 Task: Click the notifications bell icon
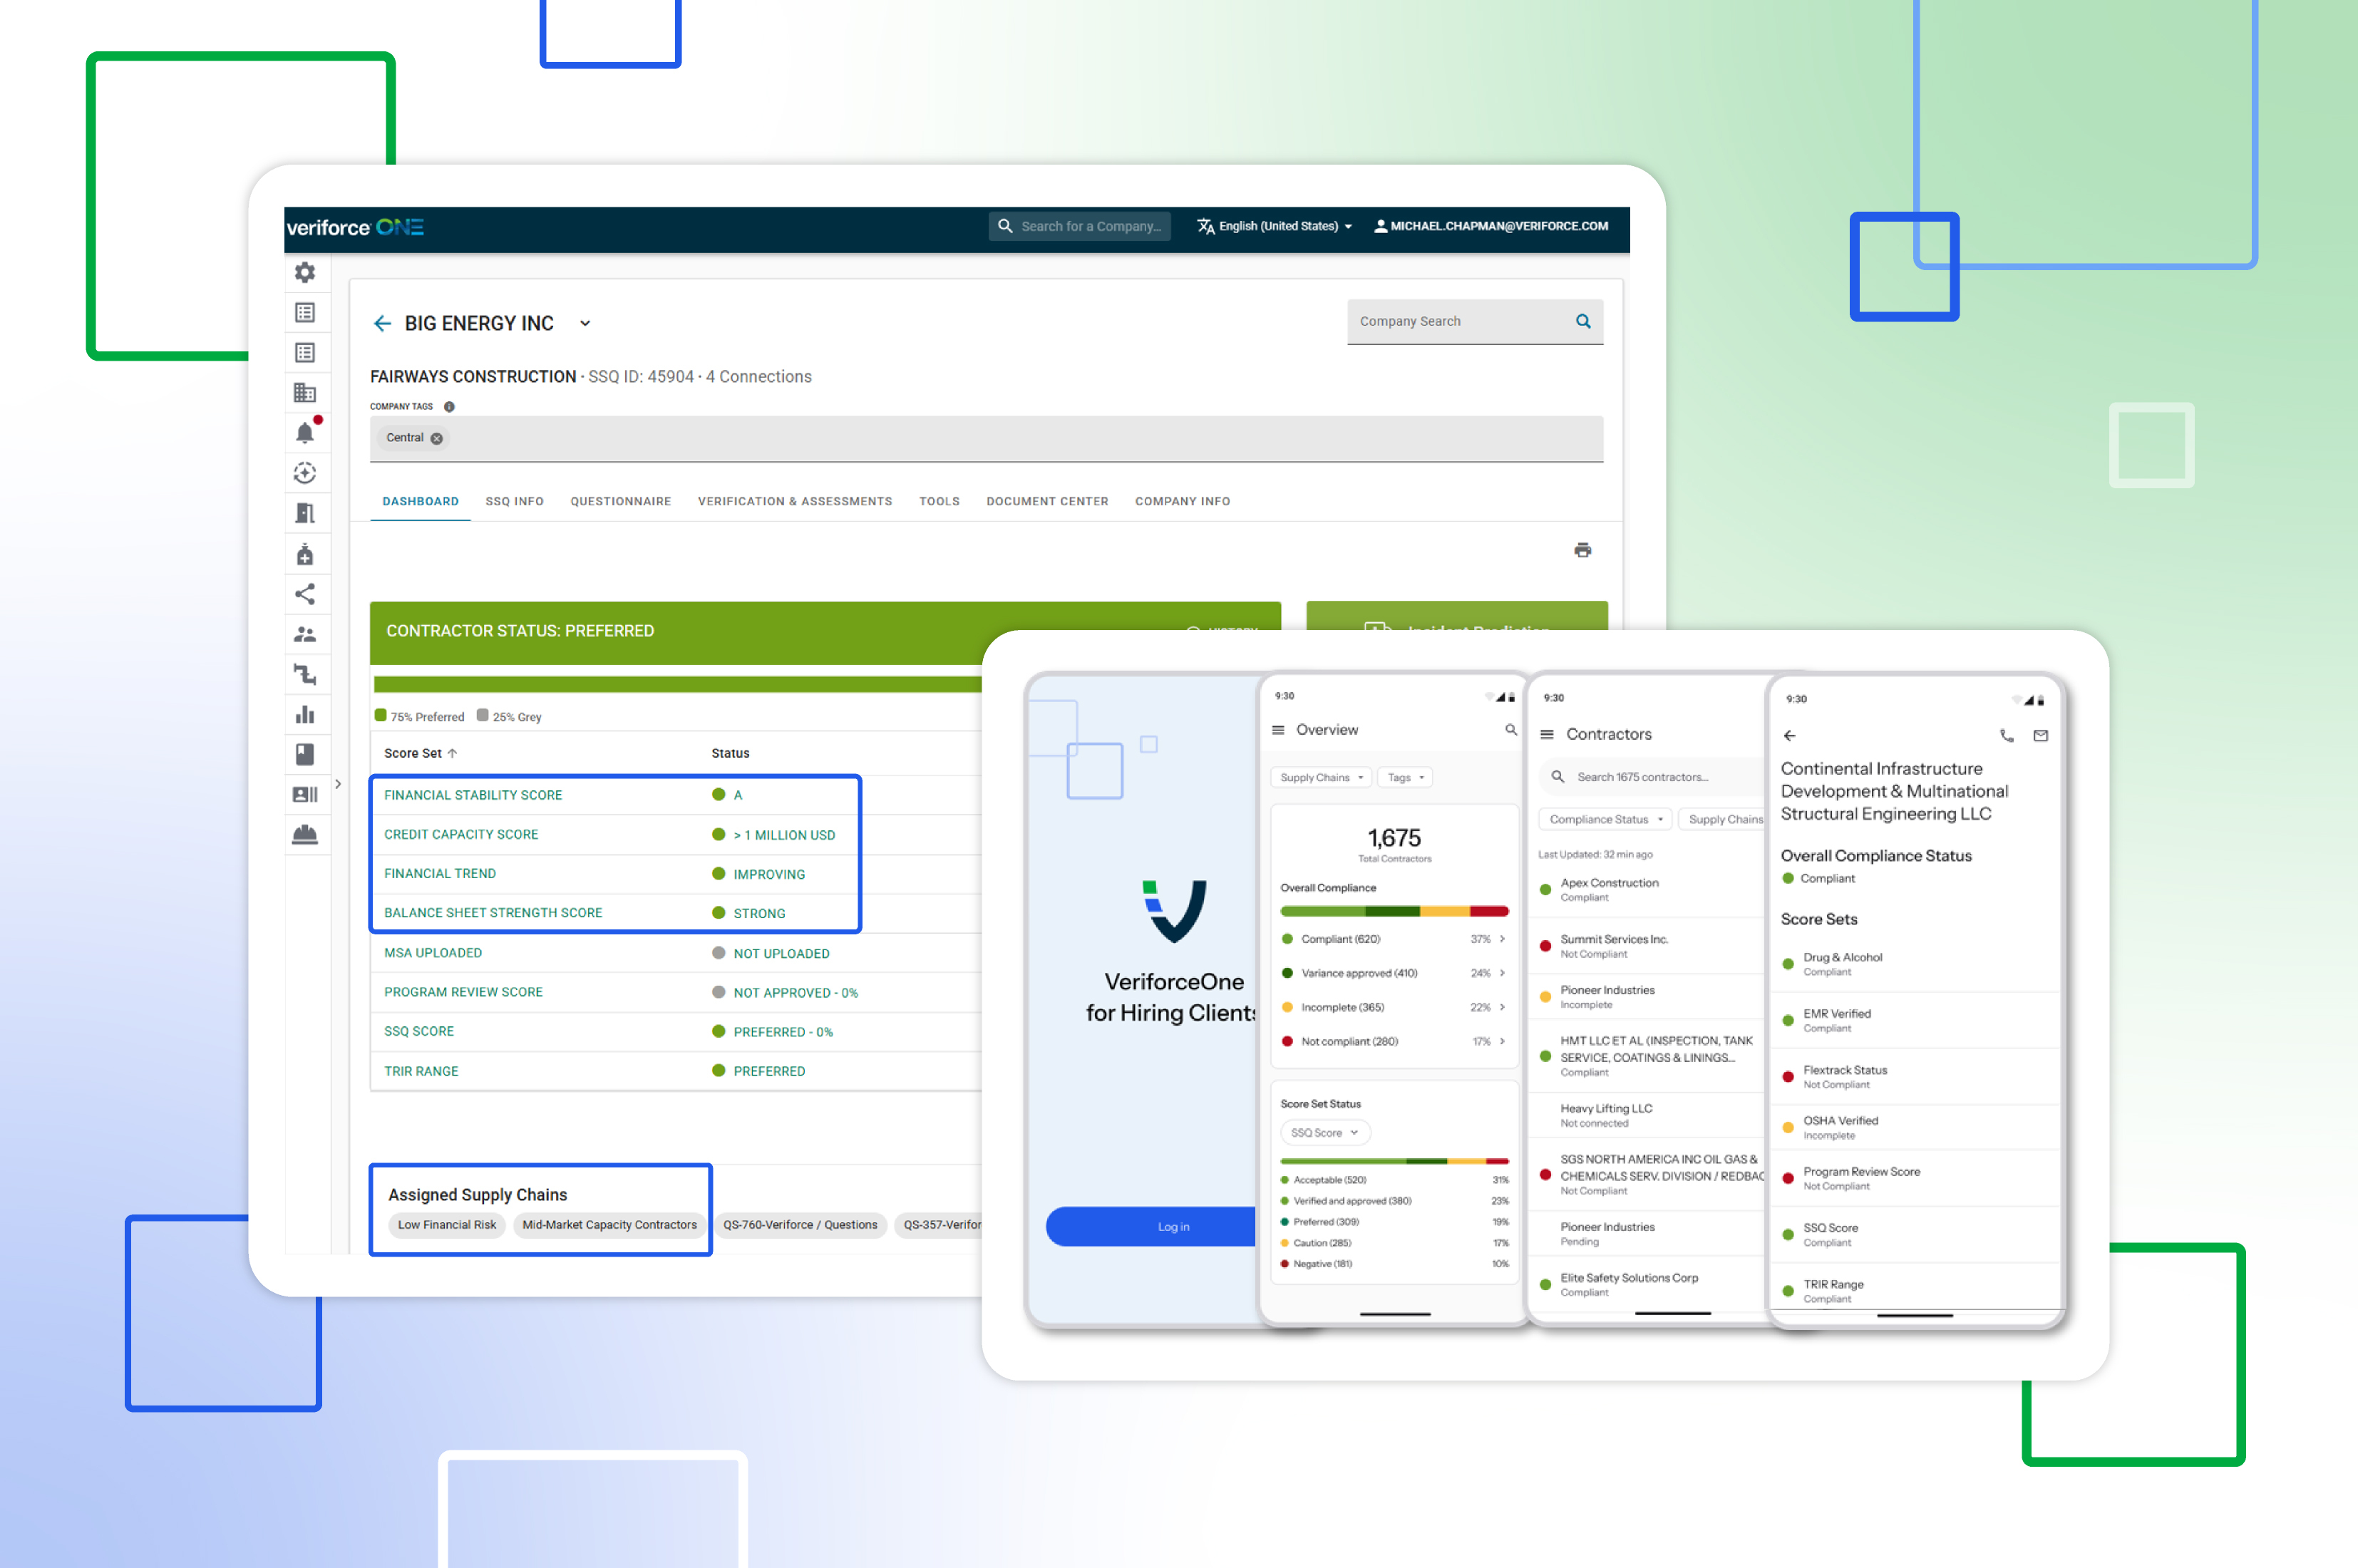coord(305,433)
